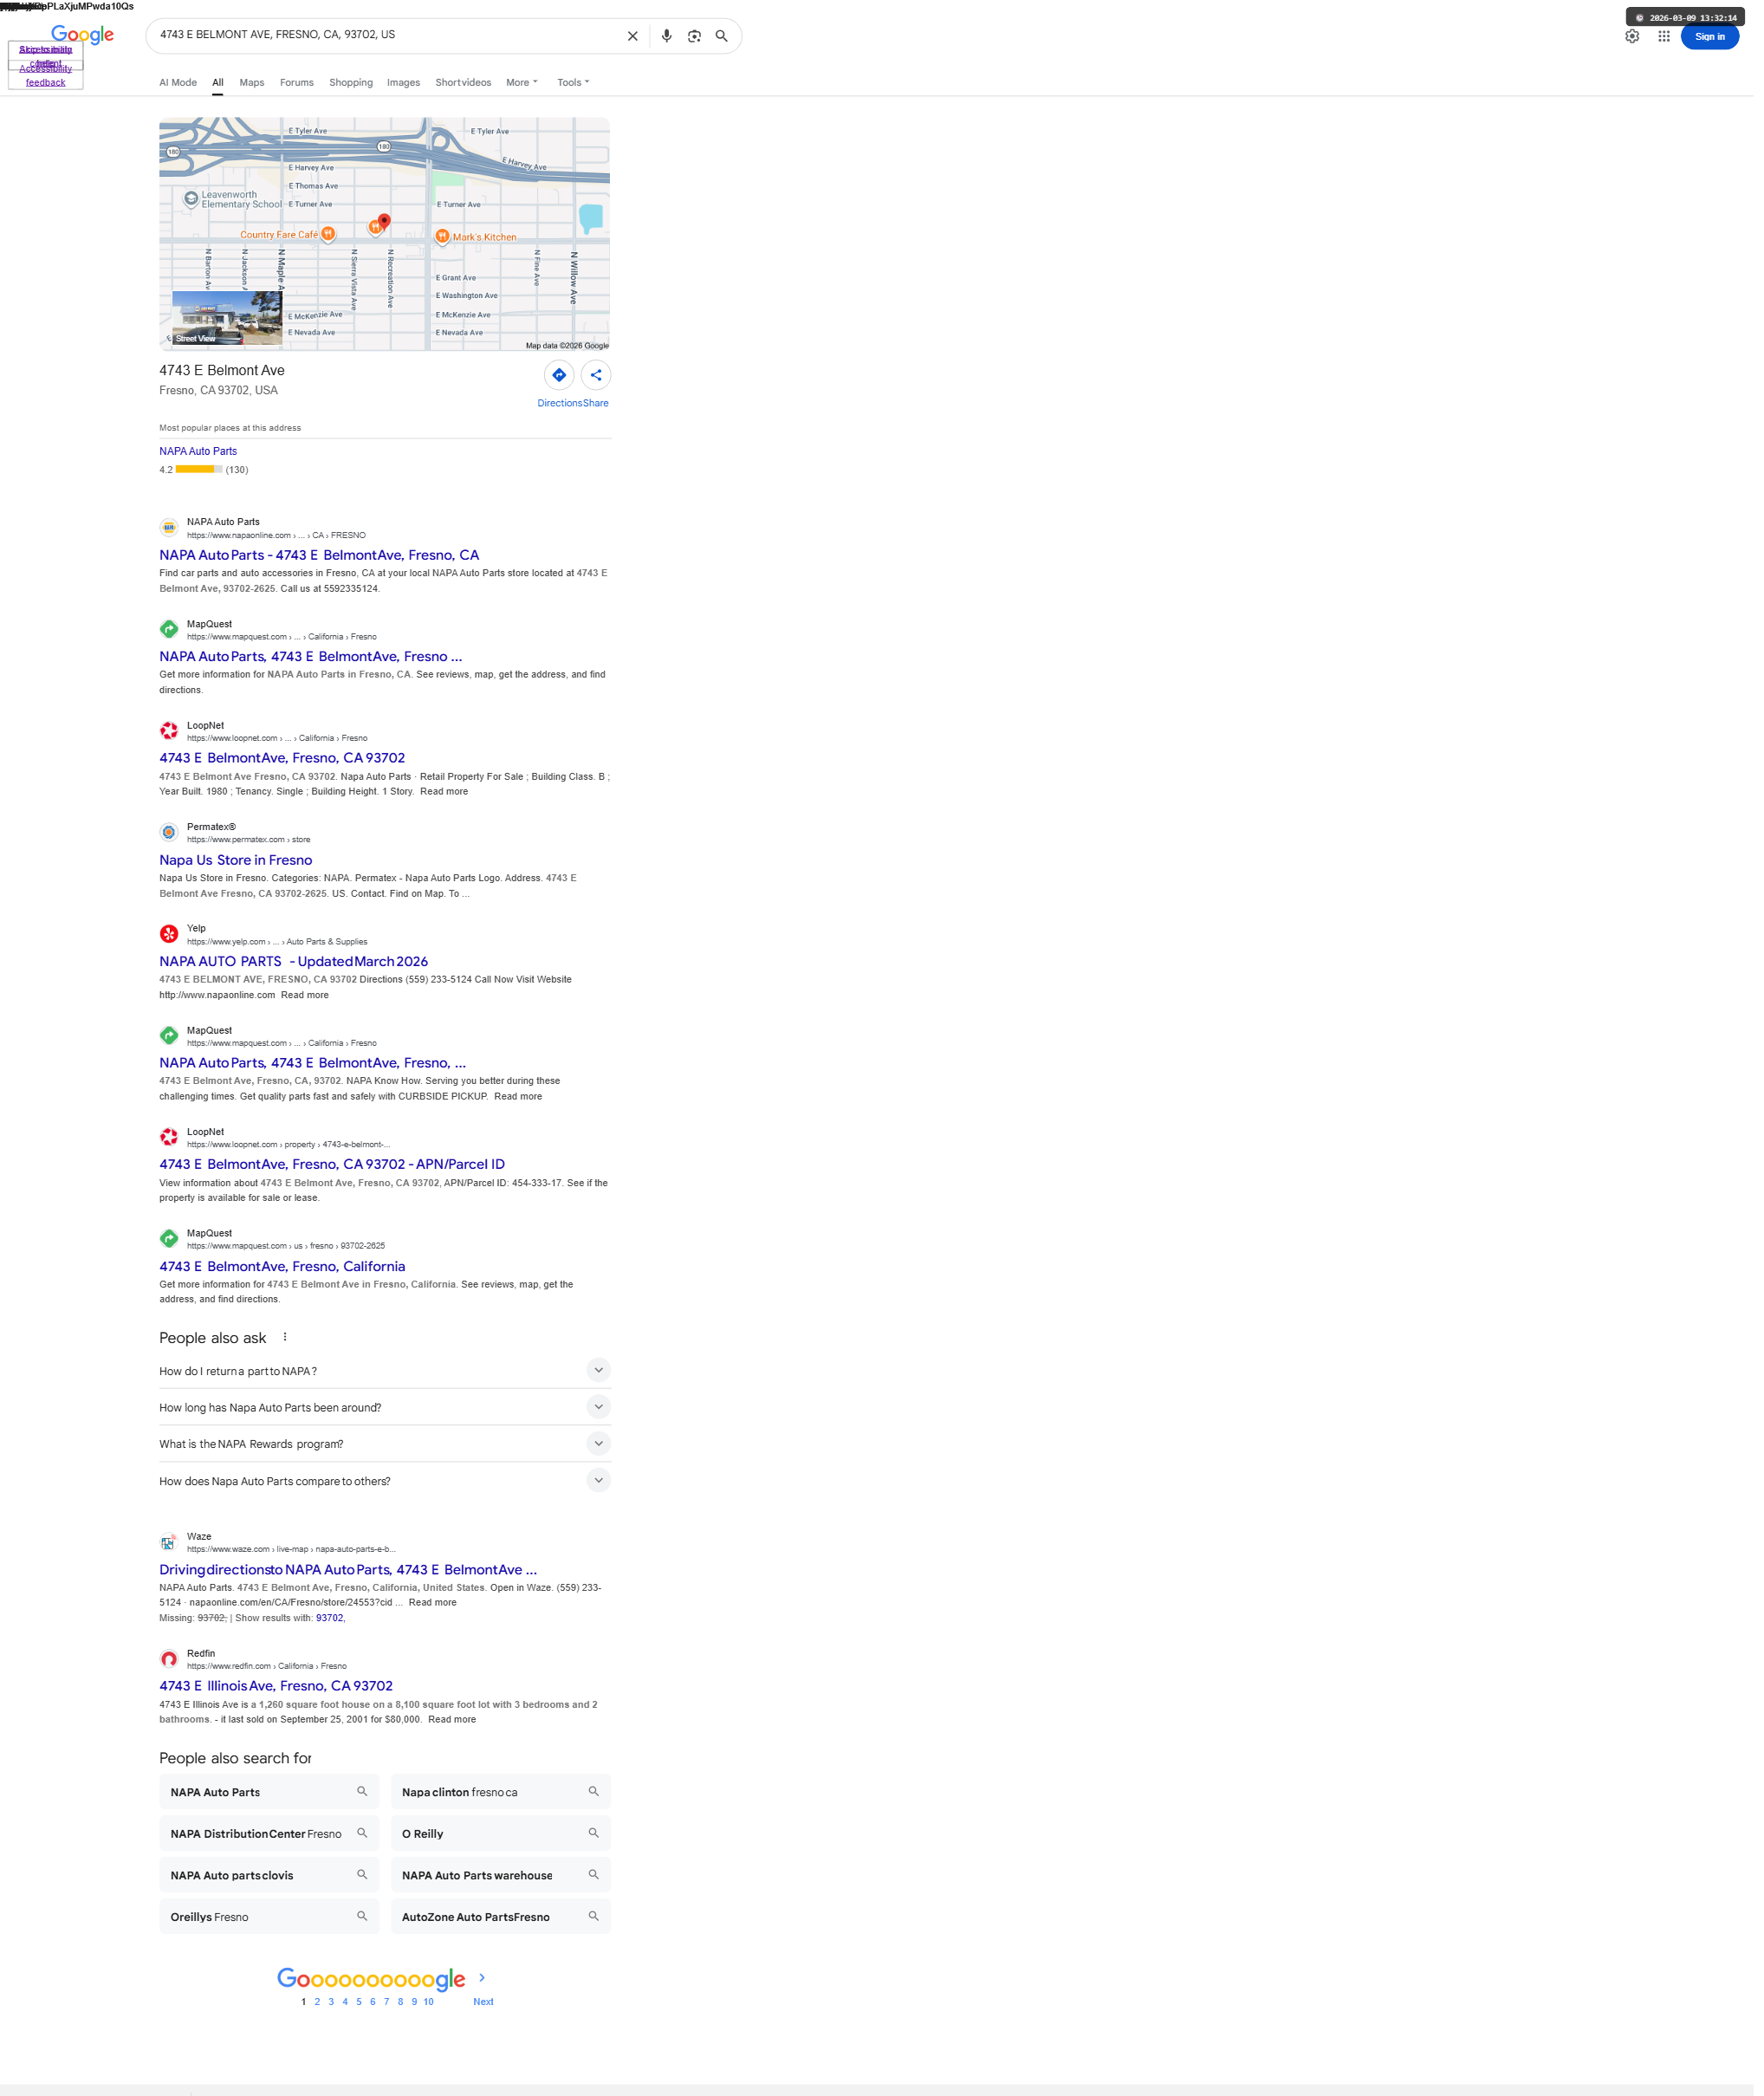Open the Tools dropdown

coord(573,83)
